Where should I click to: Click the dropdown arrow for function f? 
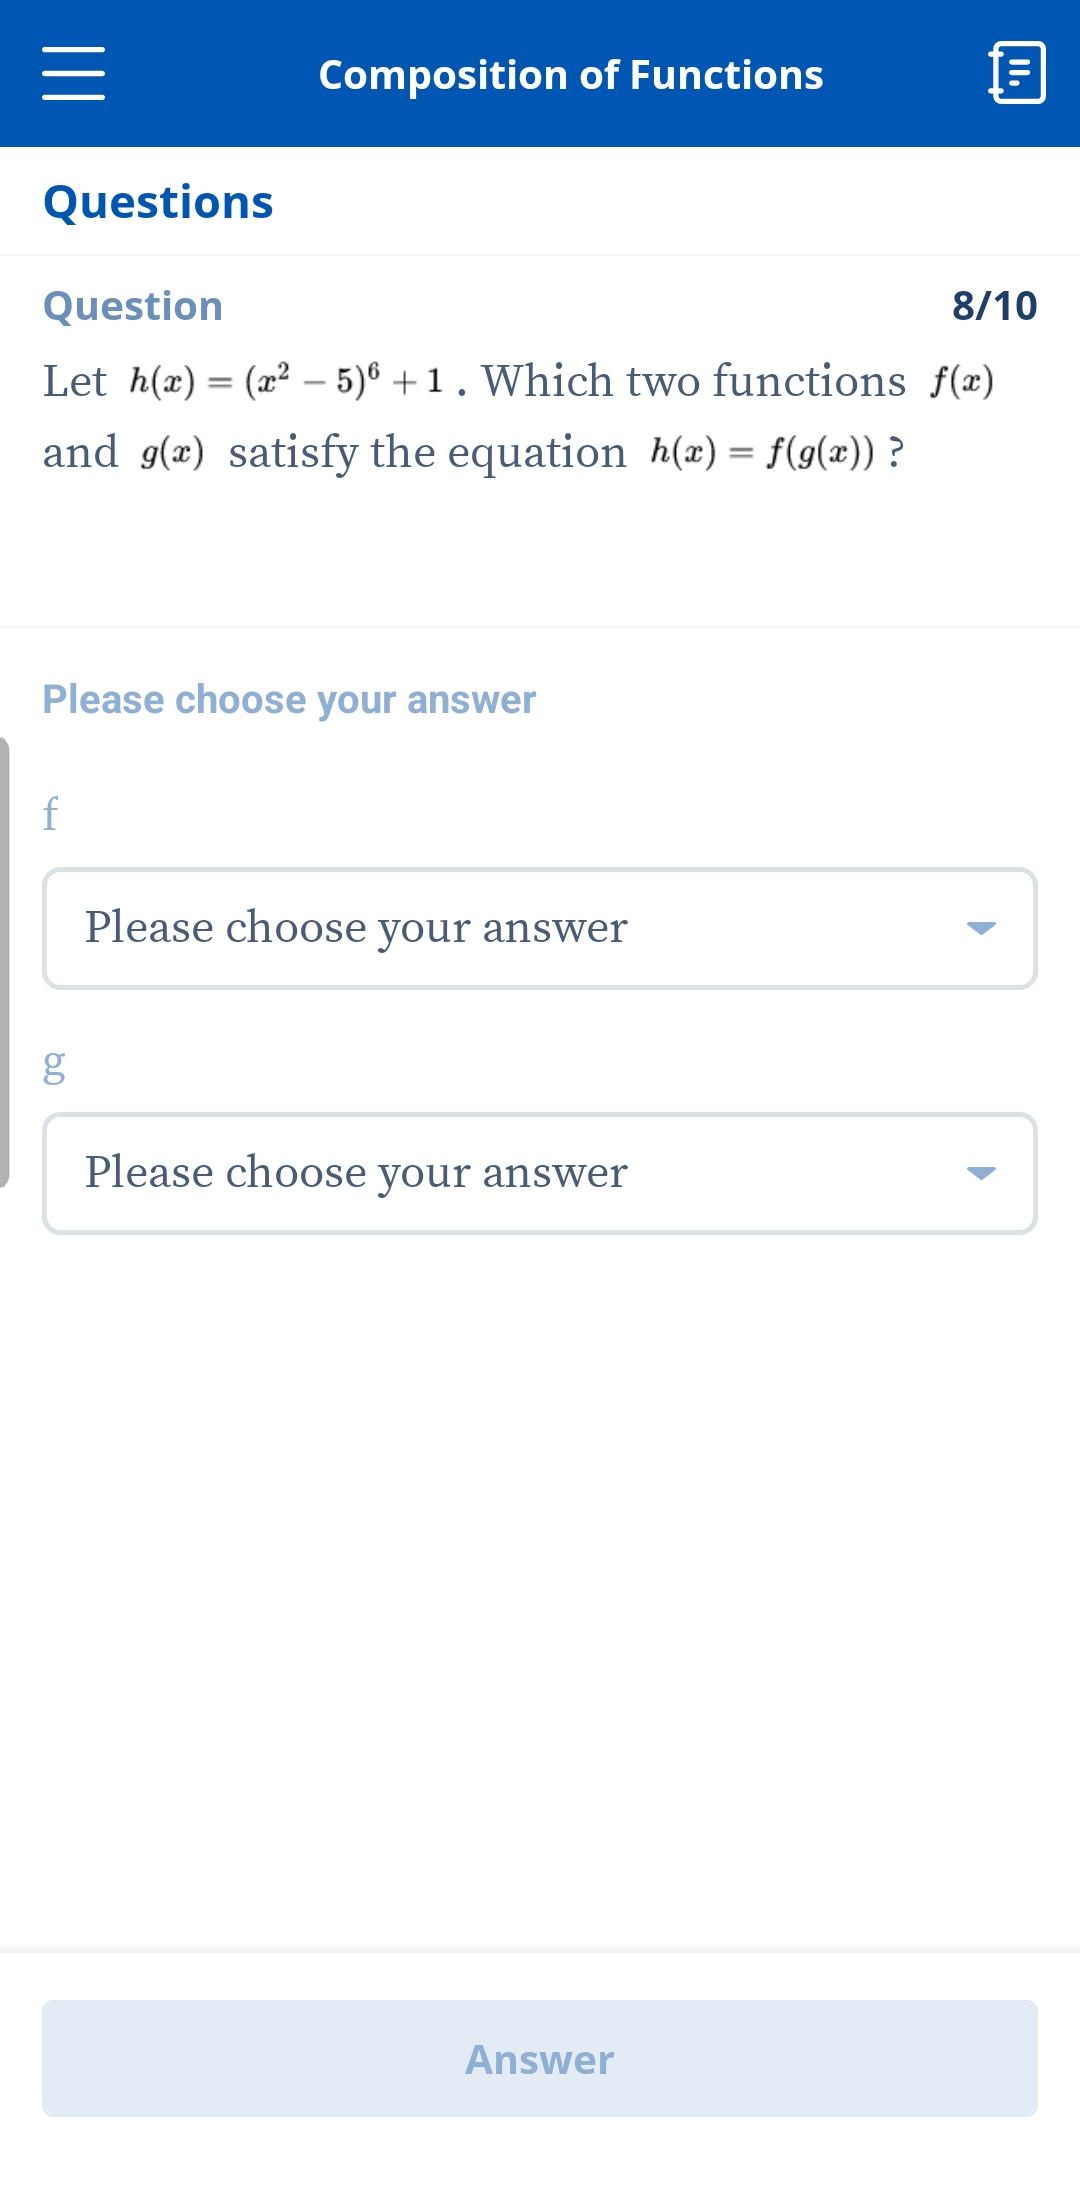point(983,927)
